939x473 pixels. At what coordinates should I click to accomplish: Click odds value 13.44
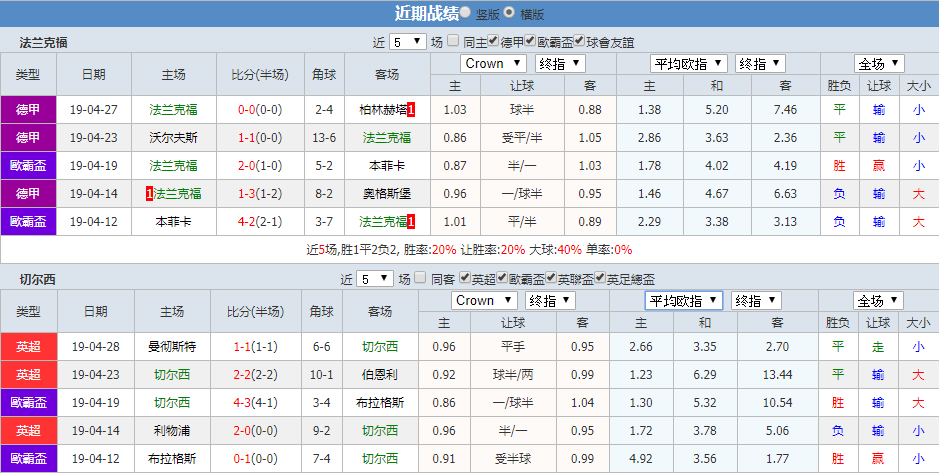(x=778, y=375)
